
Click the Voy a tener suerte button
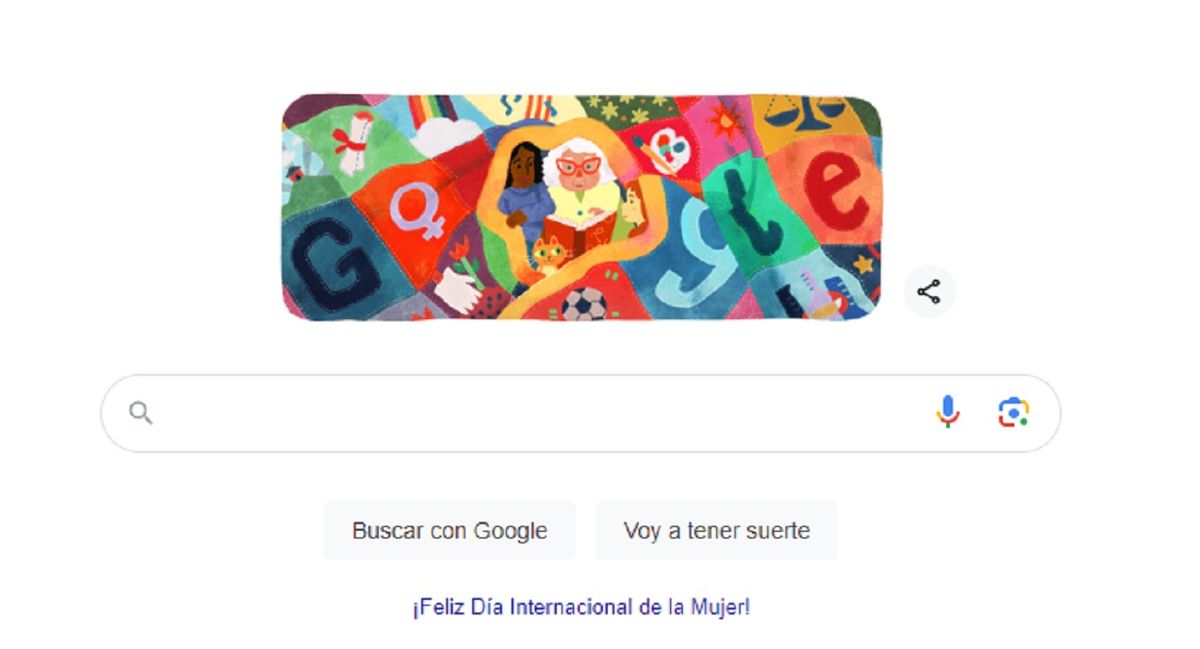tap(716, 530)
